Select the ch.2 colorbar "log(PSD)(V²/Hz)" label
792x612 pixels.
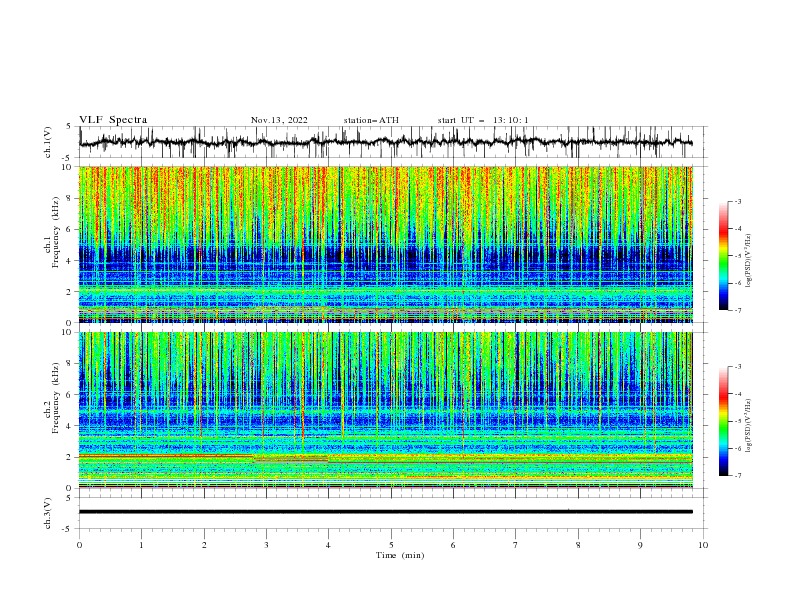(748, 426)
